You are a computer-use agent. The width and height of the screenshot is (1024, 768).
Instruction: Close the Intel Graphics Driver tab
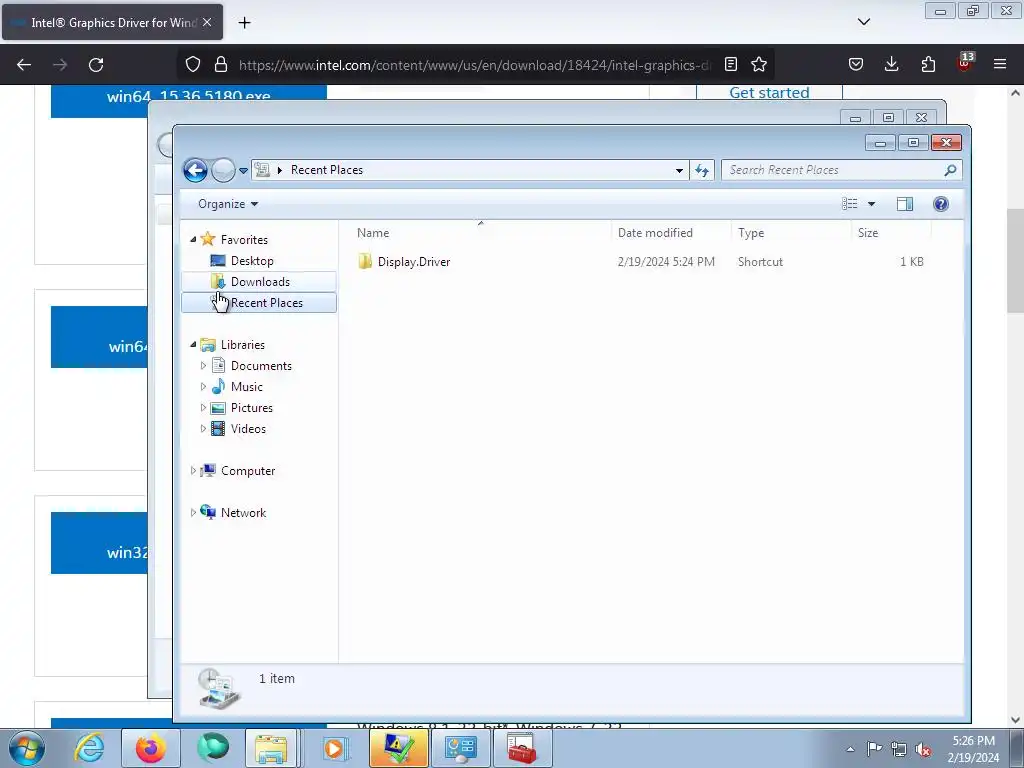[207, 22]
